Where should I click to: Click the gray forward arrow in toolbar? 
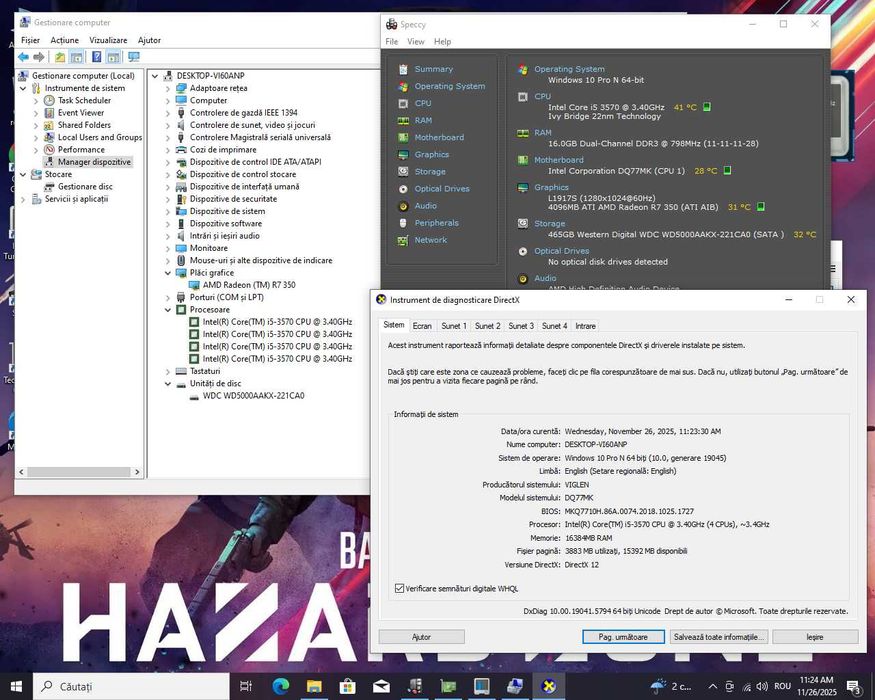[x=39, y=57]
